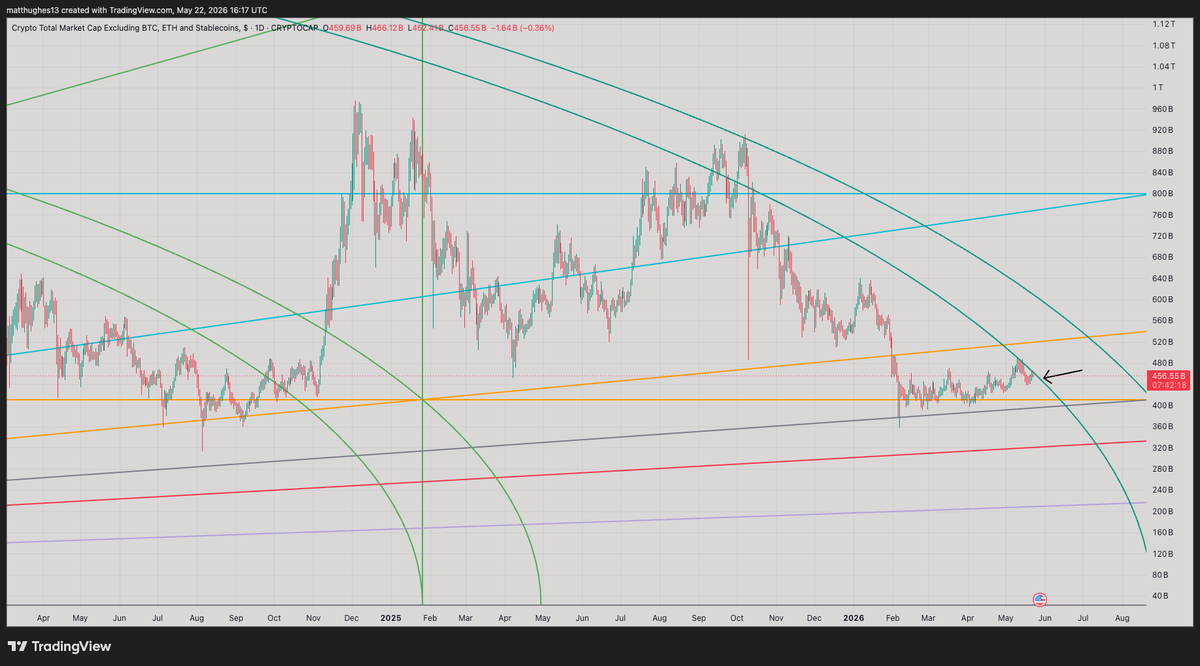The height and width of the screenshot is (666, 1200).
Task: Click the 2025 label on time axis
Action: pos(391,619)
